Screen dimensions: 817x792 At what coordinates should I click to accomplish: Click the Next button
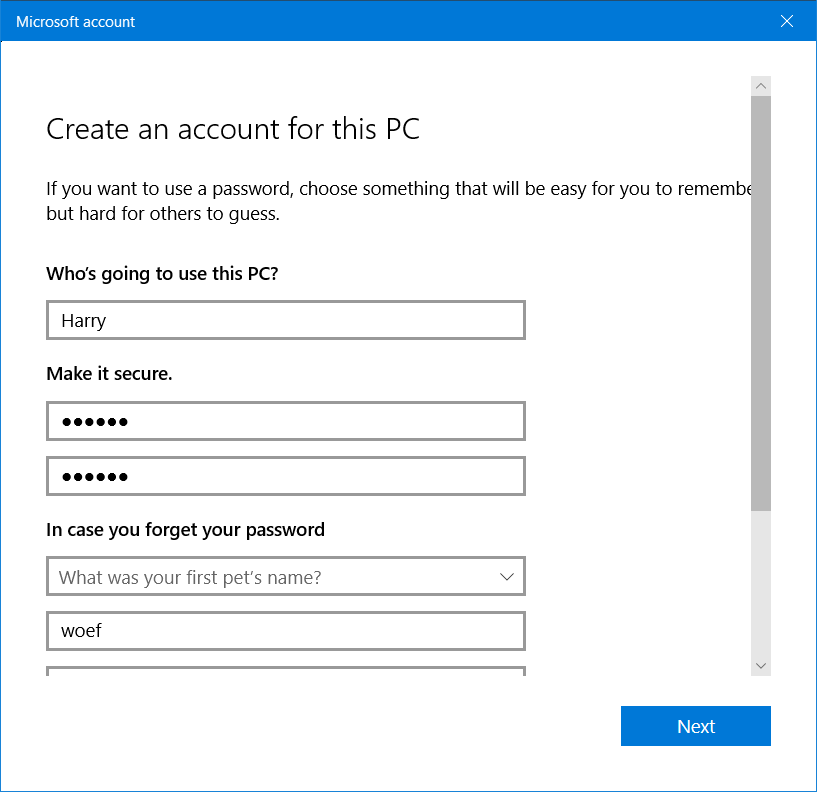[x=695, y=726]
